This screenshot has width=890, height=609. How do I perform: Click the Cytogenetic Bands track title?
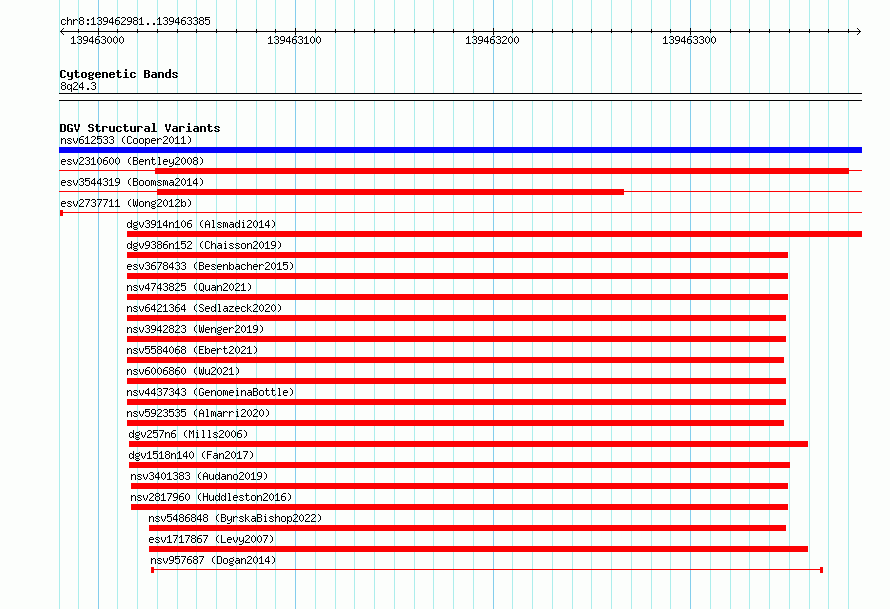(119, 74)
